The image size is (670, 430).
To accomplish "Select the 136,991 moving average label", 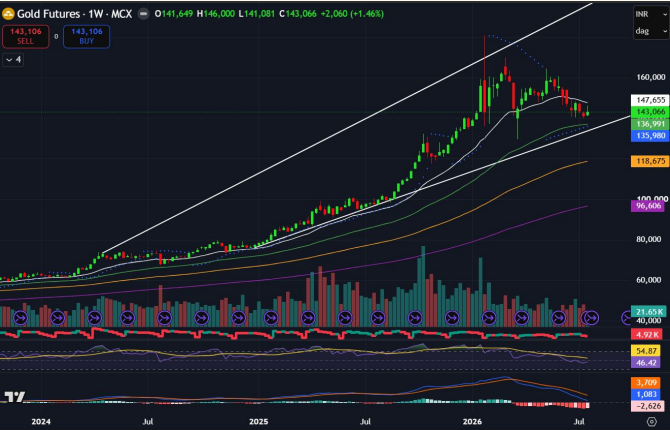I will point(650,124).
